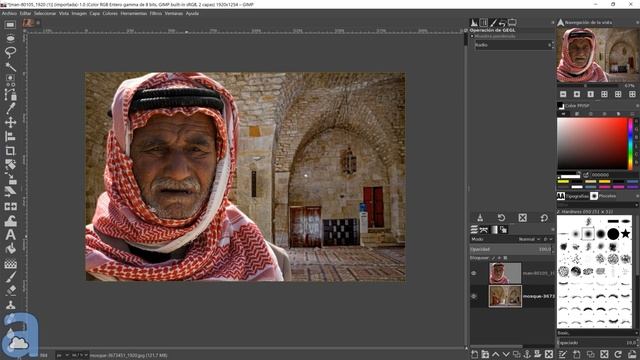Restore tool preset icon in tool options
This screenshot has width=640, height=360.
[x=501, y=218]
